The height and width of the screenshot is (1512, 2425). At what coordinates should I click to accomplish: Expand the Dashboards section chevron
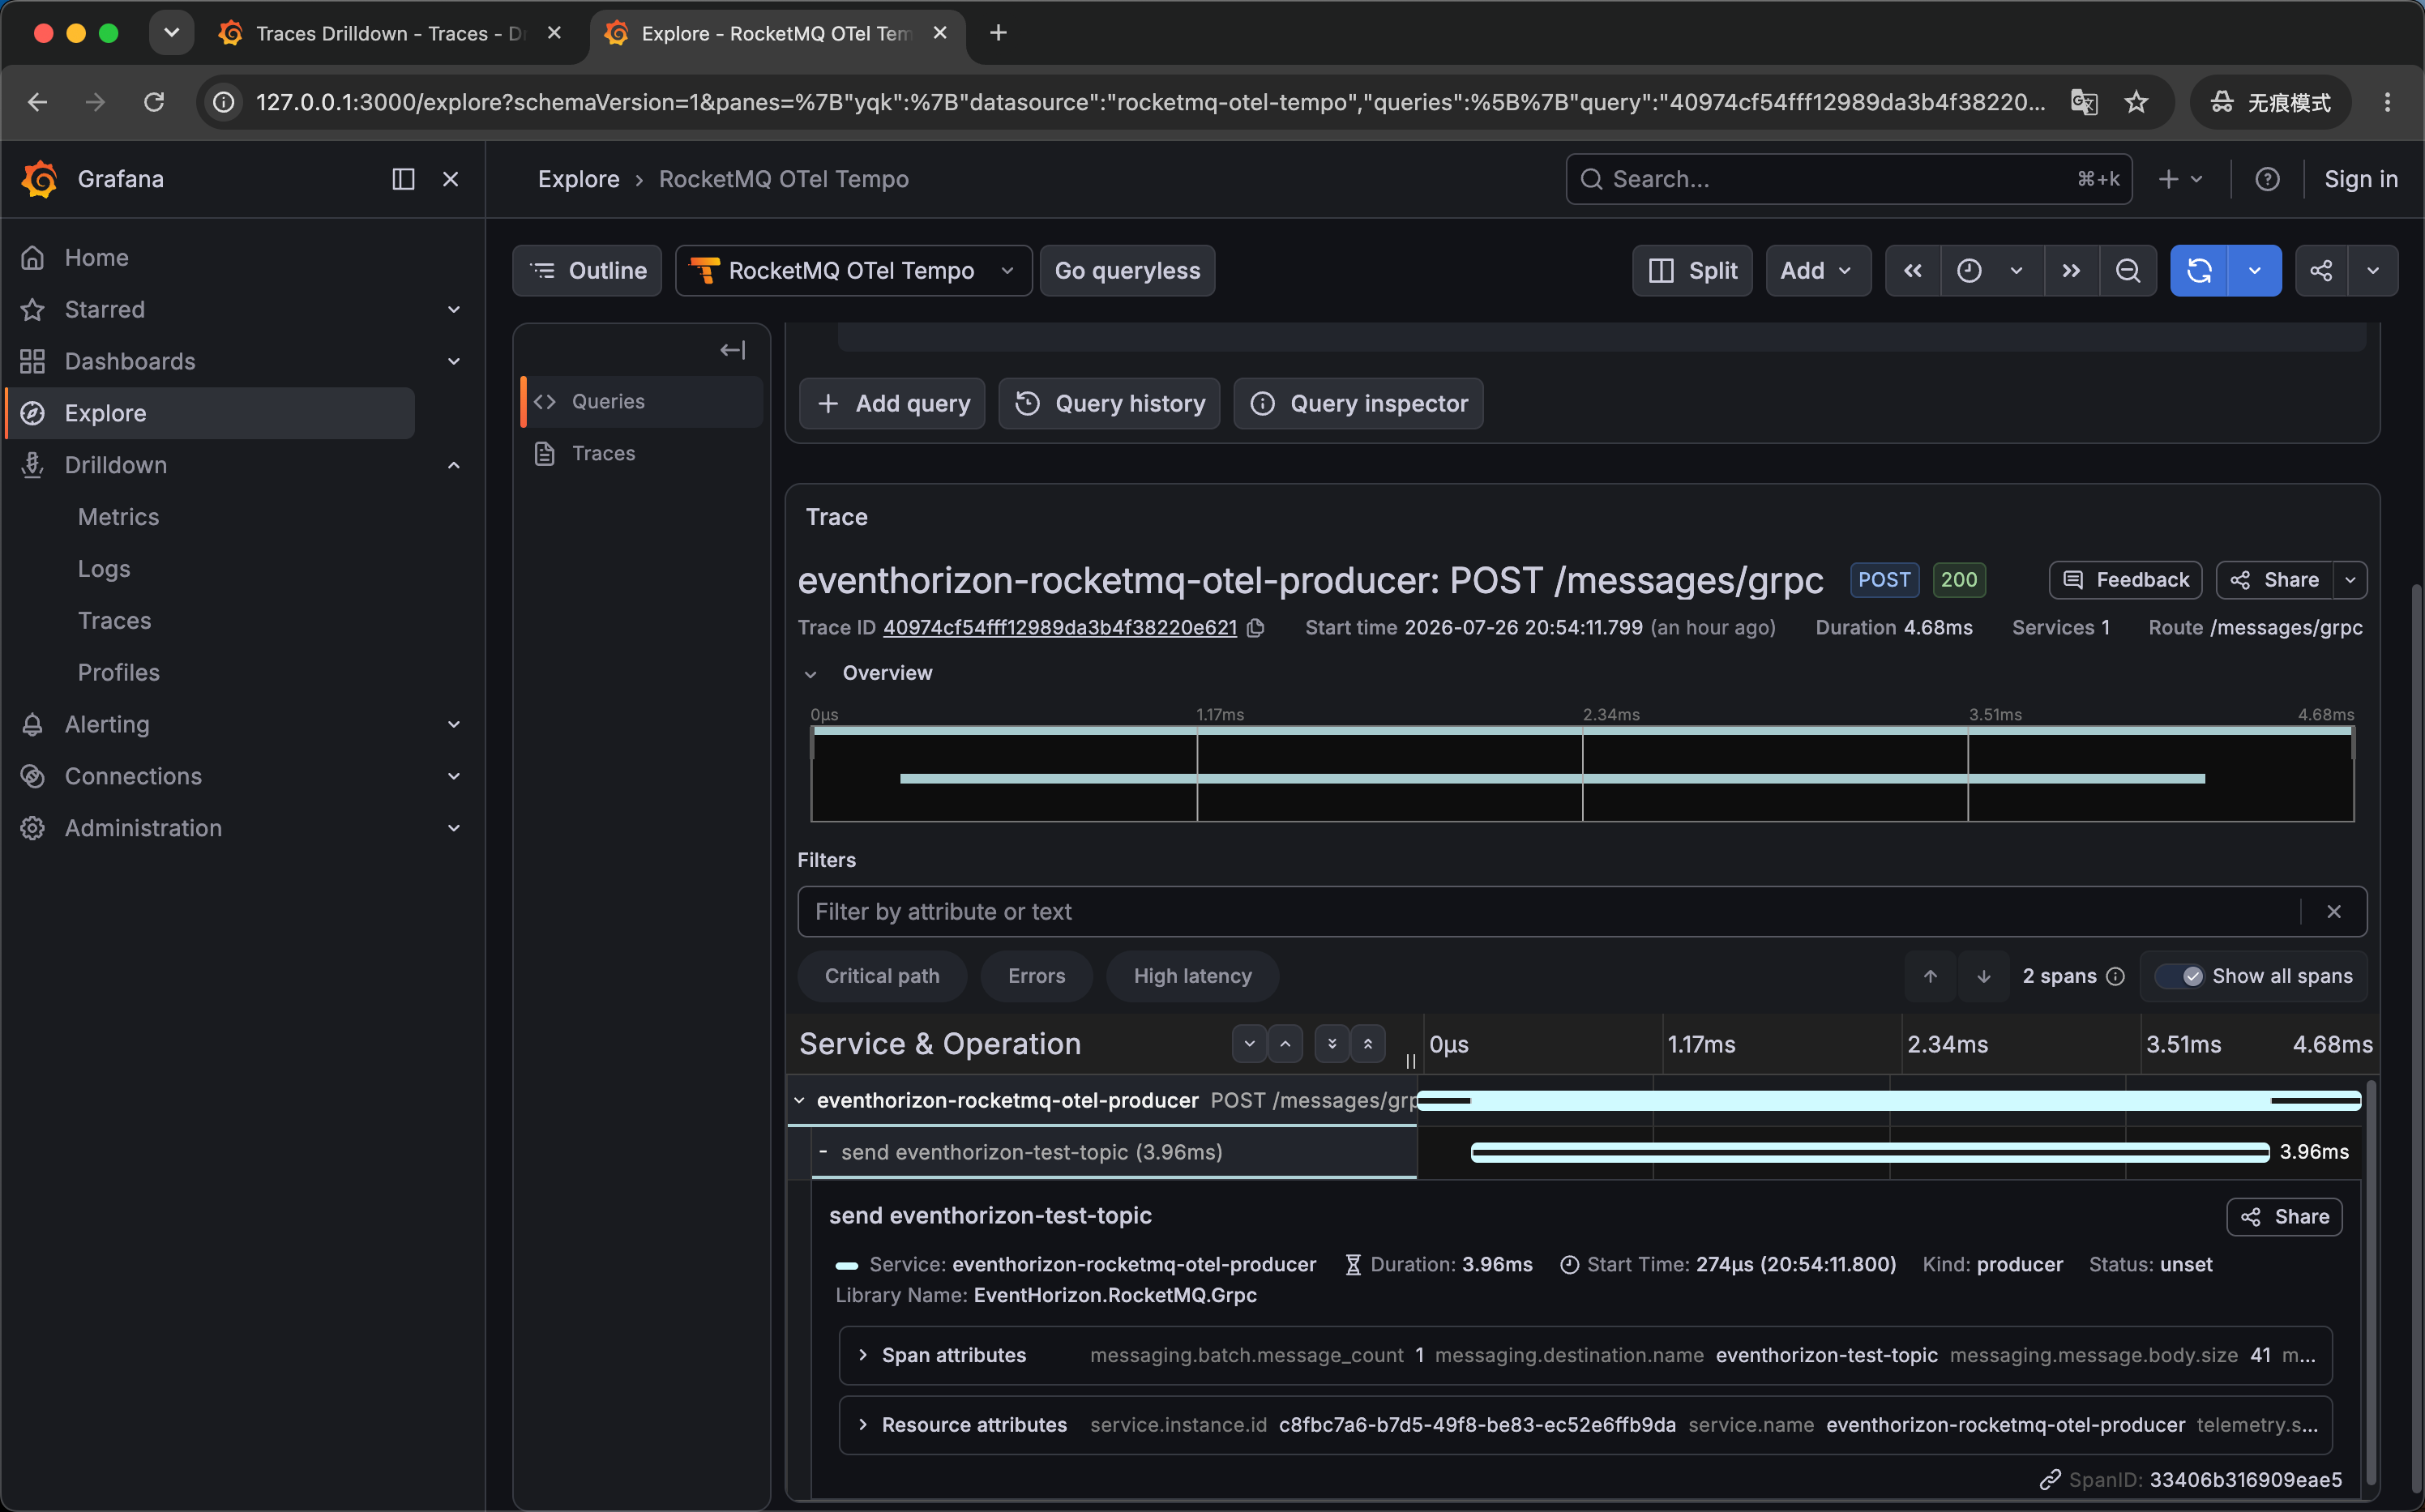tap(454, 361)
